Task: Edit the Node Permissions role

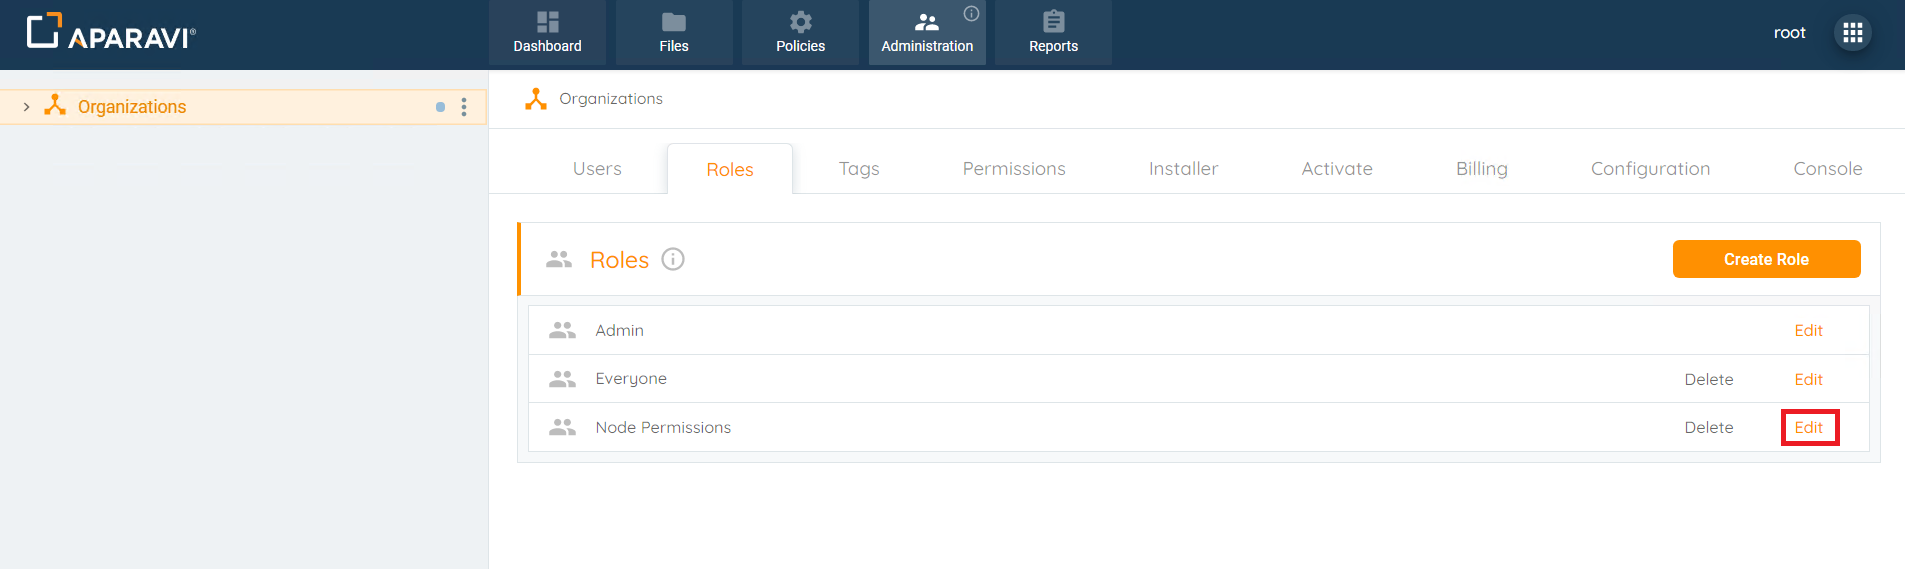Action: click(x=1808, y=428)
